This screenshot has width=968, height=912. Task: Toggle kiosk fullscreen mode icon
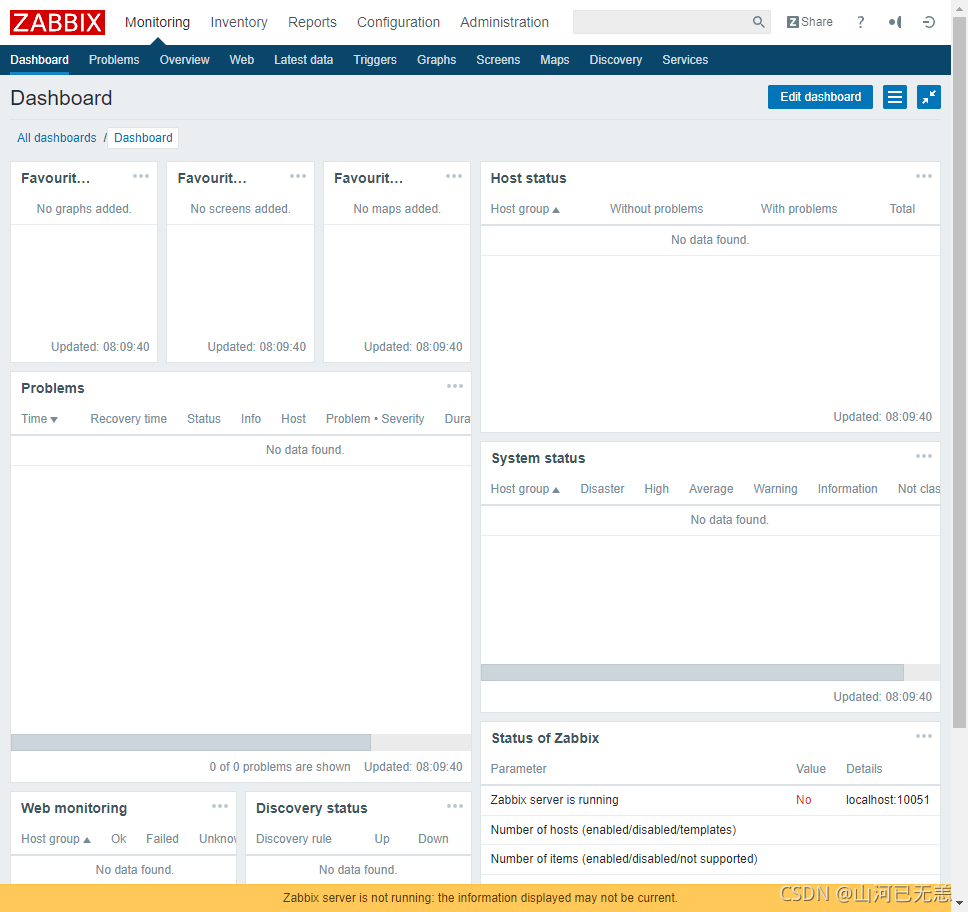coord(928,97)
